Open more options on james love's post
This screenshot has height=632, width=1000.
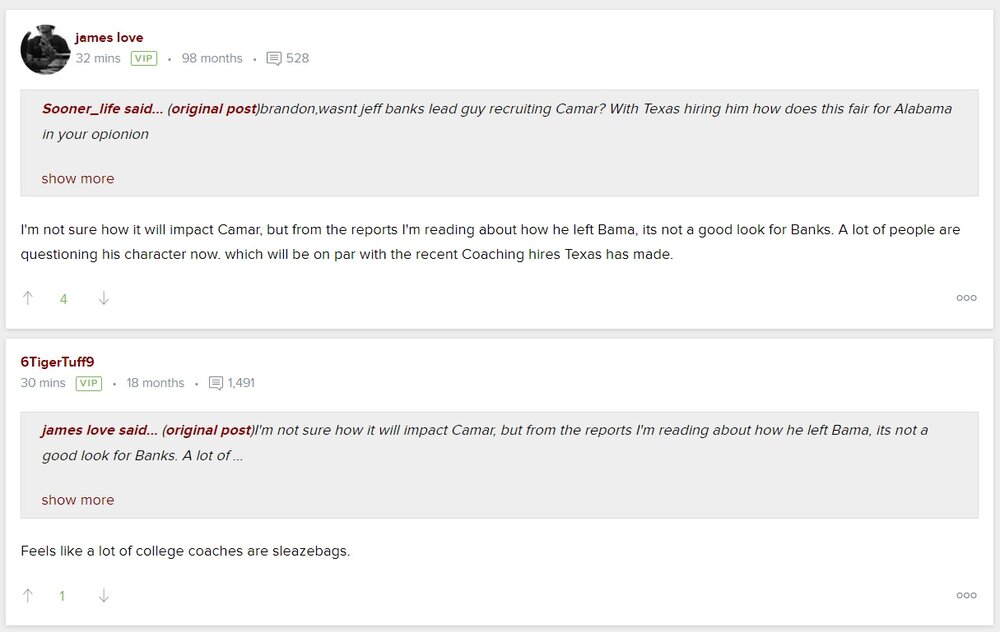tap(966, 298)
